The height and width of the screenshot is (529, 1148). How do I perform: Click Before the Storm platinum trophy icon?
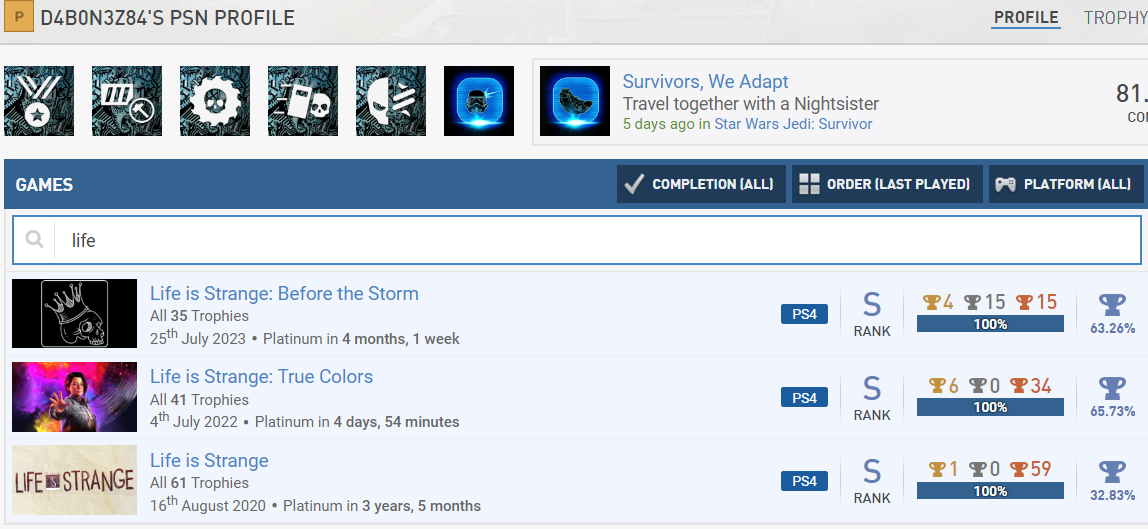click(1112, 304)
